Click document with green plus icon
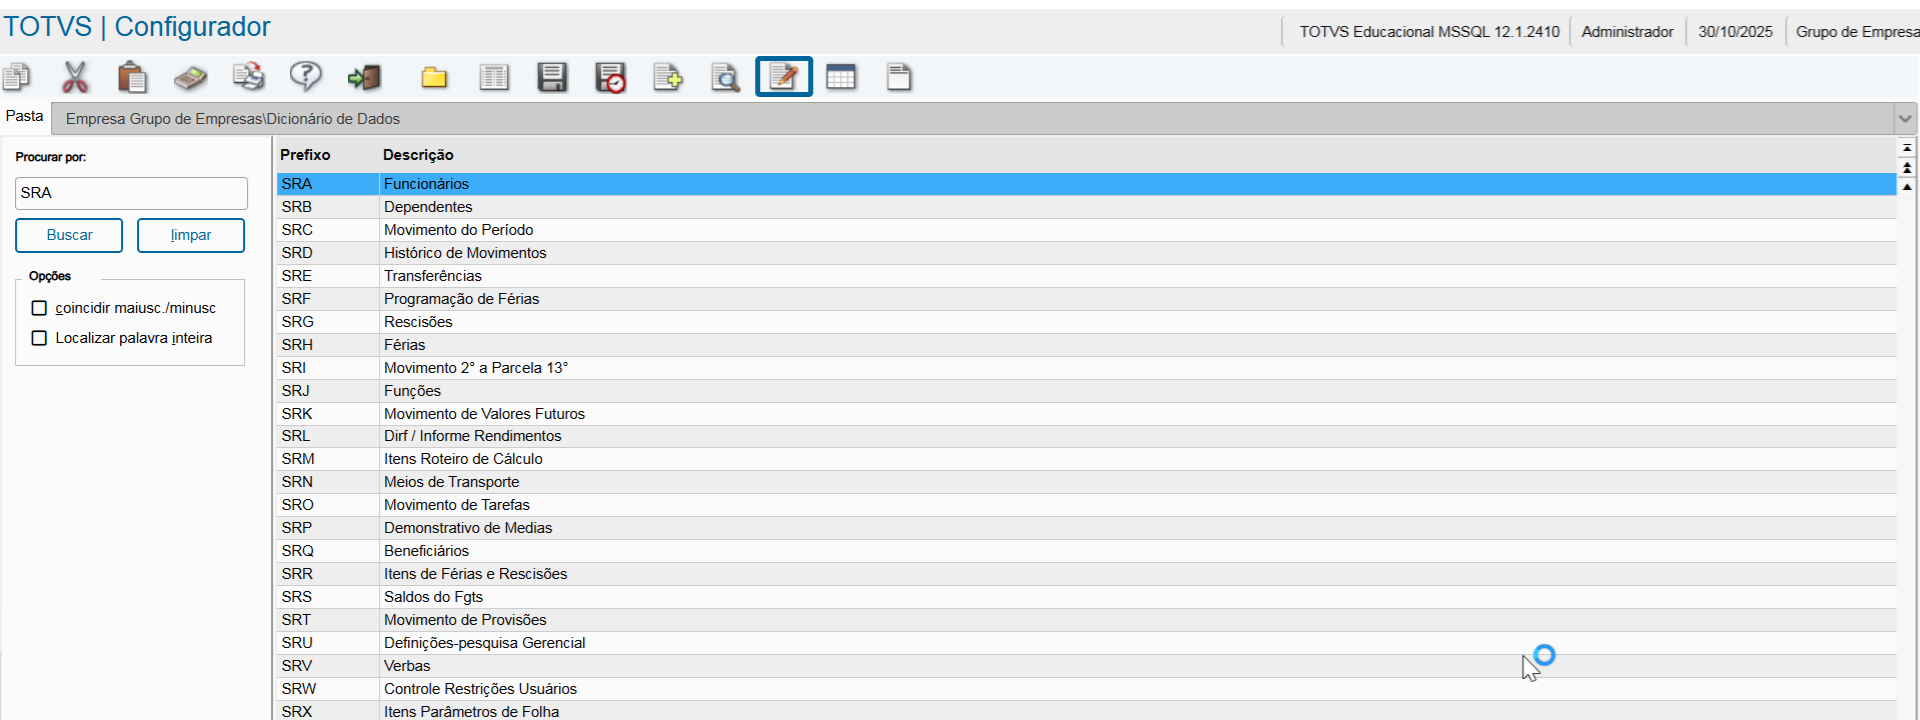This screenshot has height=720, width=1920. (668, 77)
